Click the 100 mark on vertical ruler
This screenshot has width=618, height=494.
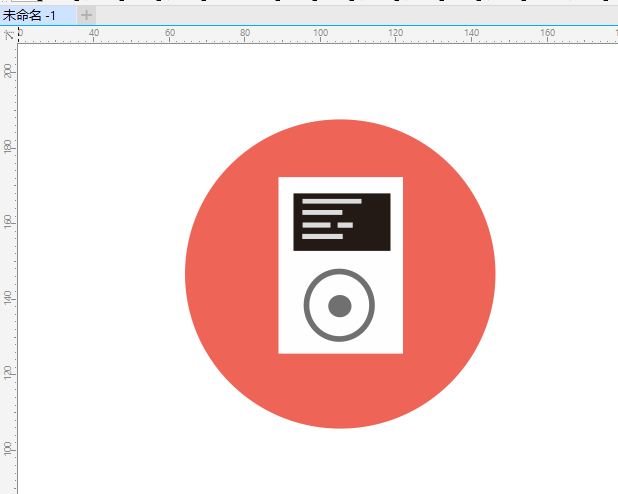click(x=8, y=447)
